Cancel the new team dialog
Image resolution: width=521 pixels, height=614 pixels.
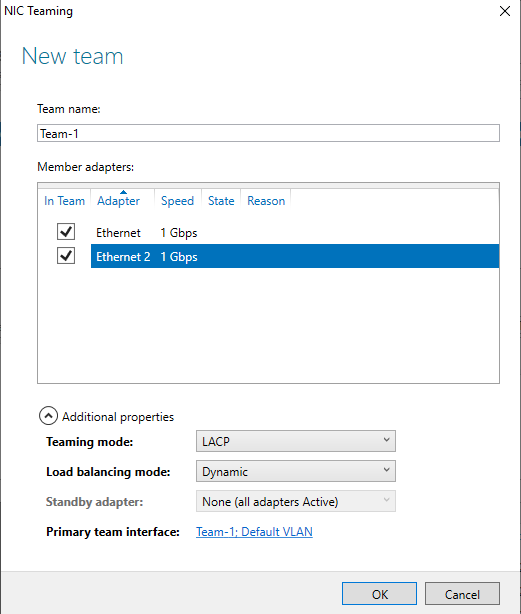click(462, 594)
